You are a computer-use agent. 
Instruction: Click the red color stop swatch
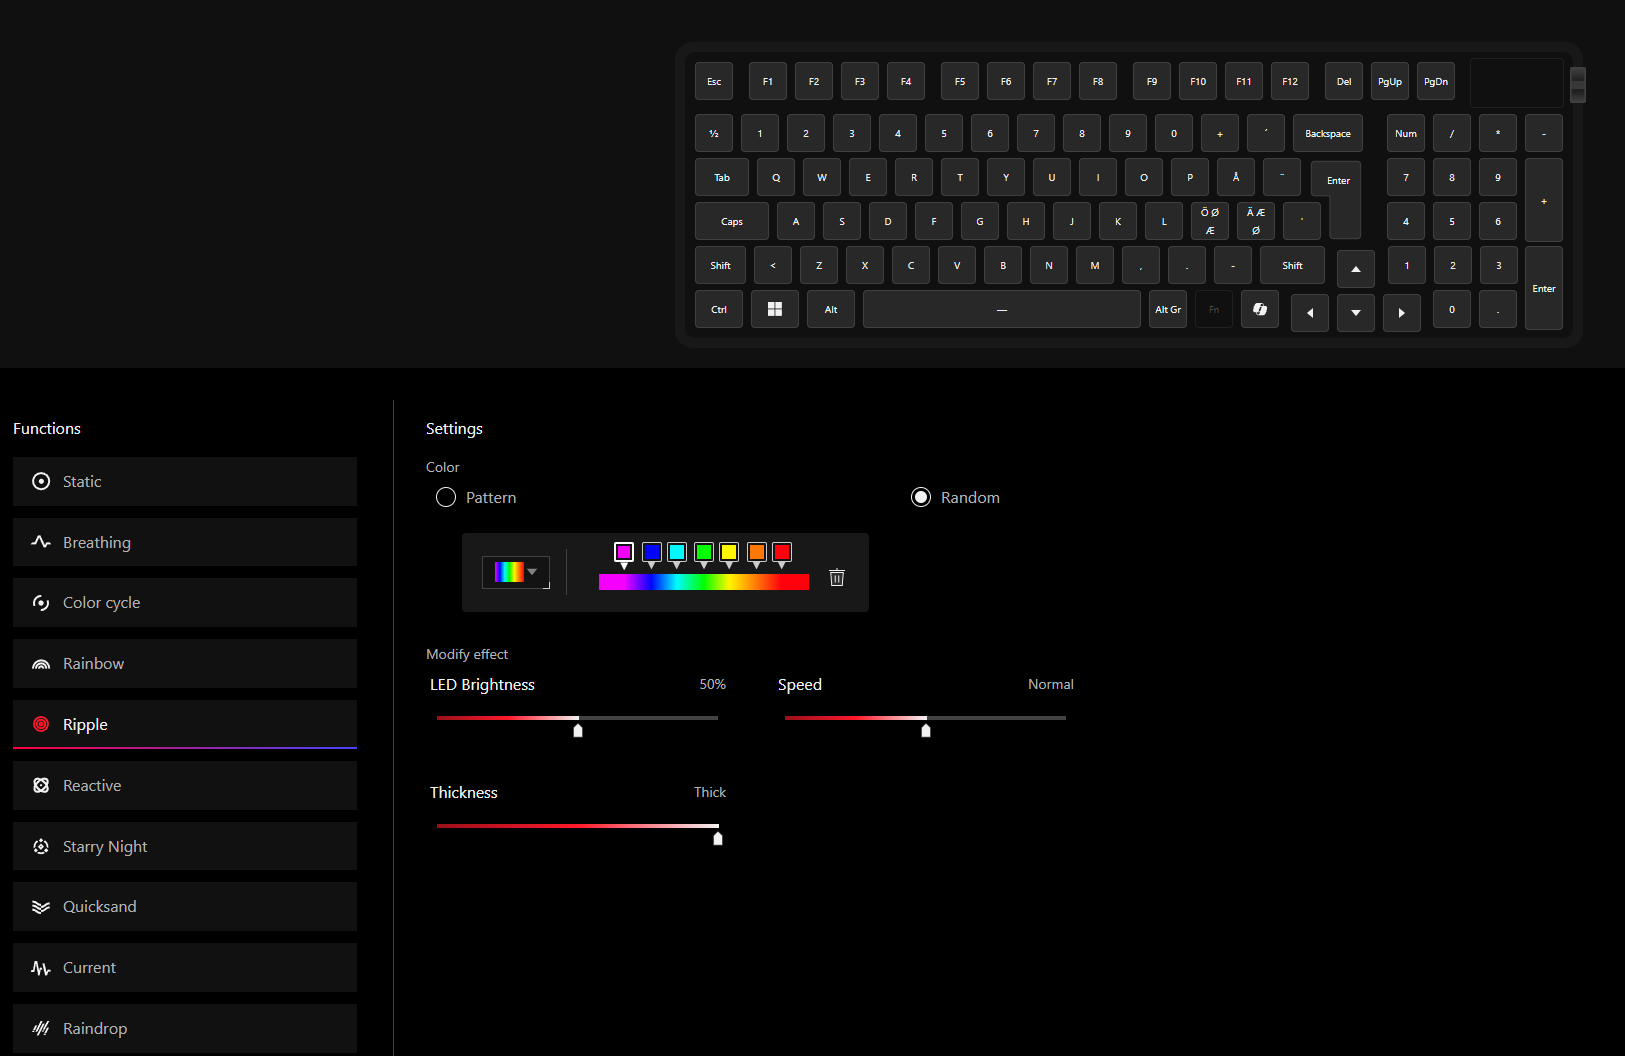click(782, 552)
